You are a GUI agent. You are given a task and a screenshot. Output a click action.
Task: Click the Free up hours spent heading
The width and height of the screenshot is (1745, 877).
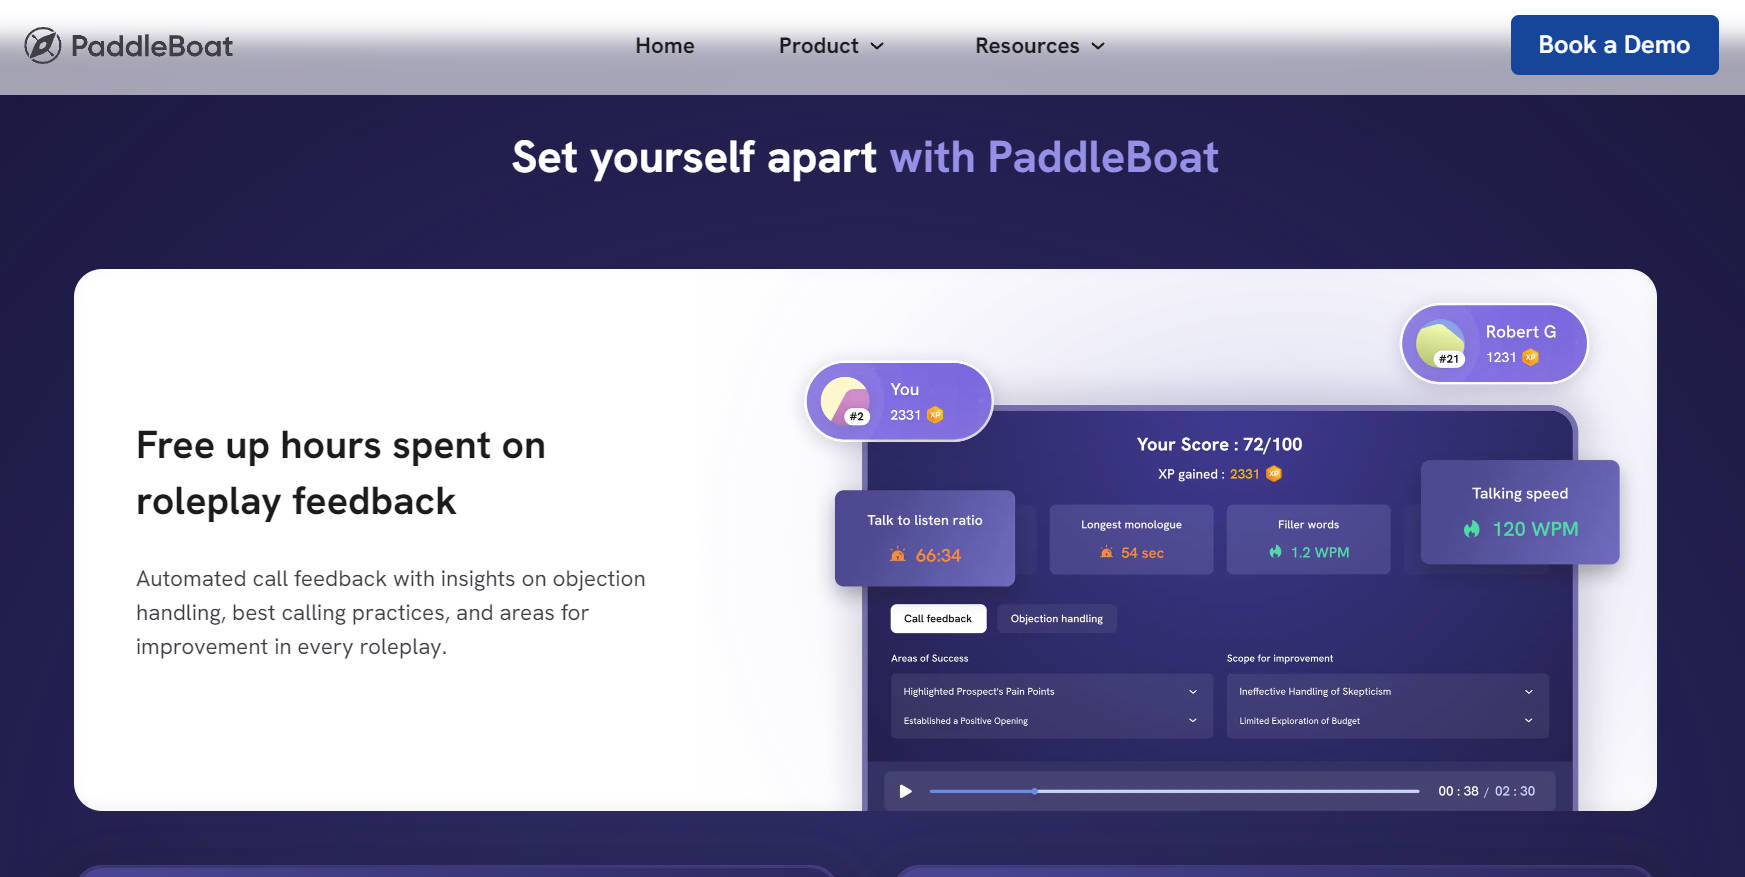tap(341, 473)
